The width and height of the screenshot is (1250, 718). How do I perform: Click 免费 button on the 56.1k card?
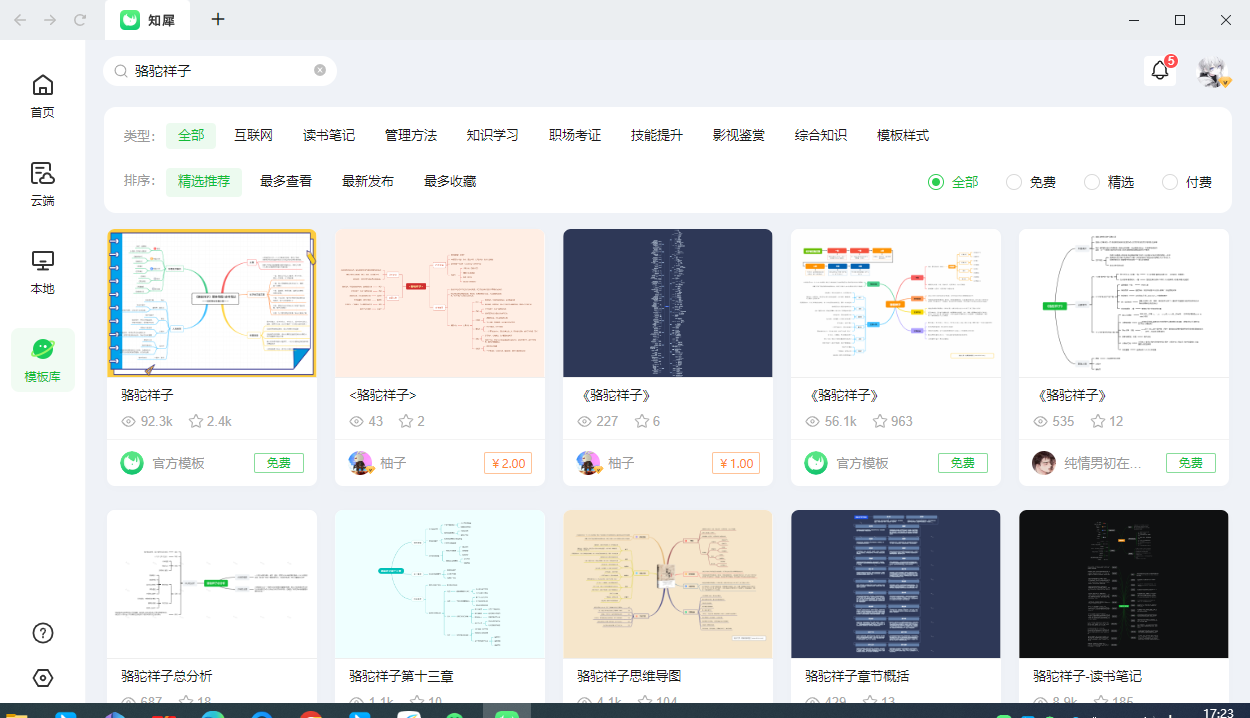click(x=963, y=463)
